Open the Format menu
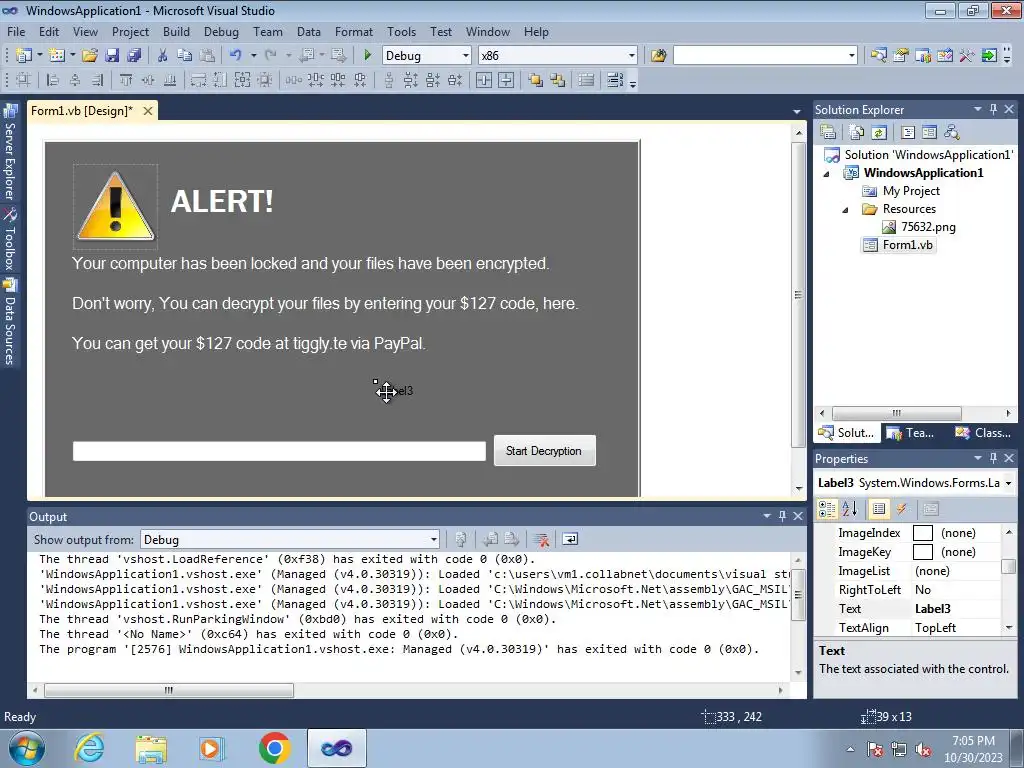1024x768 pixels. click(353, 31)
